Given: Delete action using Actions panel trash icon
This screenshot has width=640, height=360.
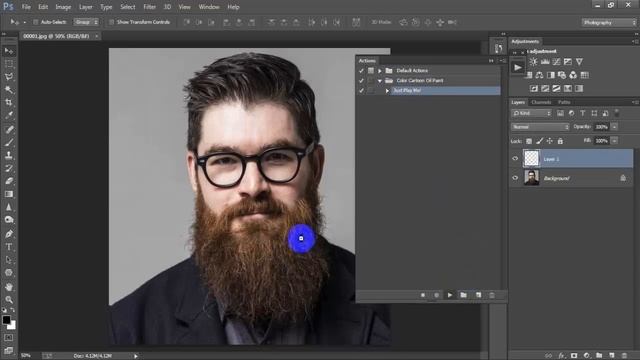Looking at the screenshot, I should pos(492,295).
